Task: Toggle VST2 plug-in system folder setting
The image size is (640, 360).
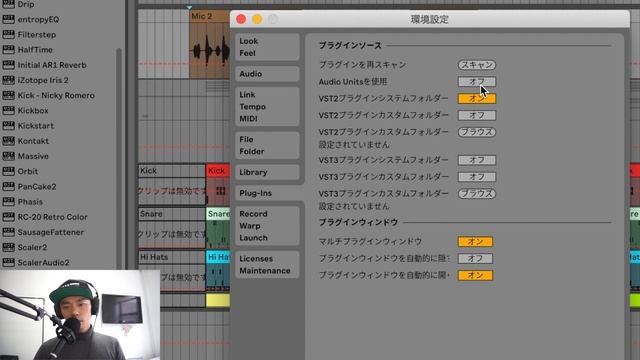Action: [476, 98]
